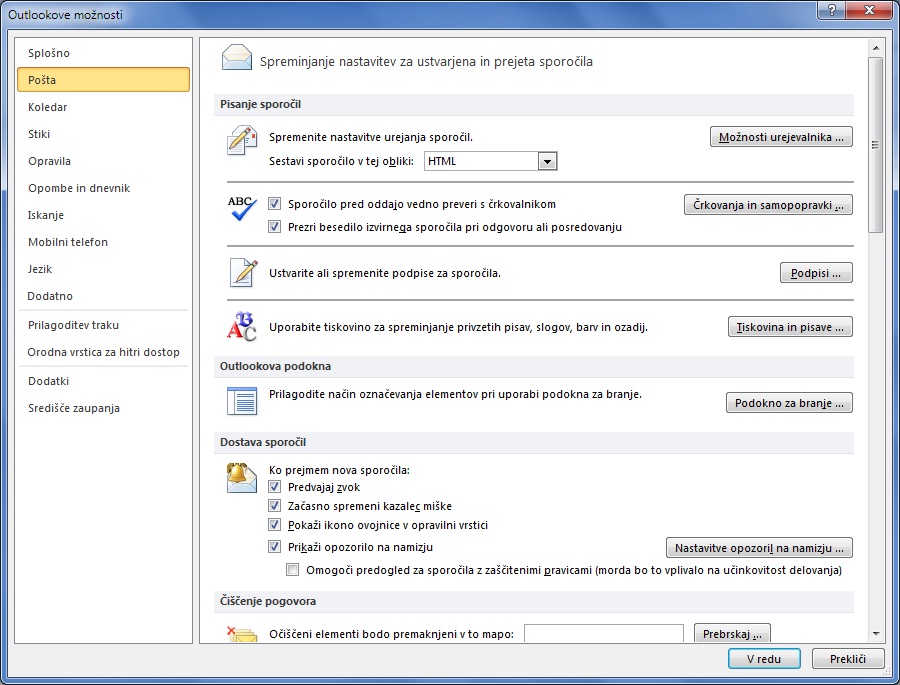Toggle spell check before sending checkbox
900x685 pixels.
(274, 203)
